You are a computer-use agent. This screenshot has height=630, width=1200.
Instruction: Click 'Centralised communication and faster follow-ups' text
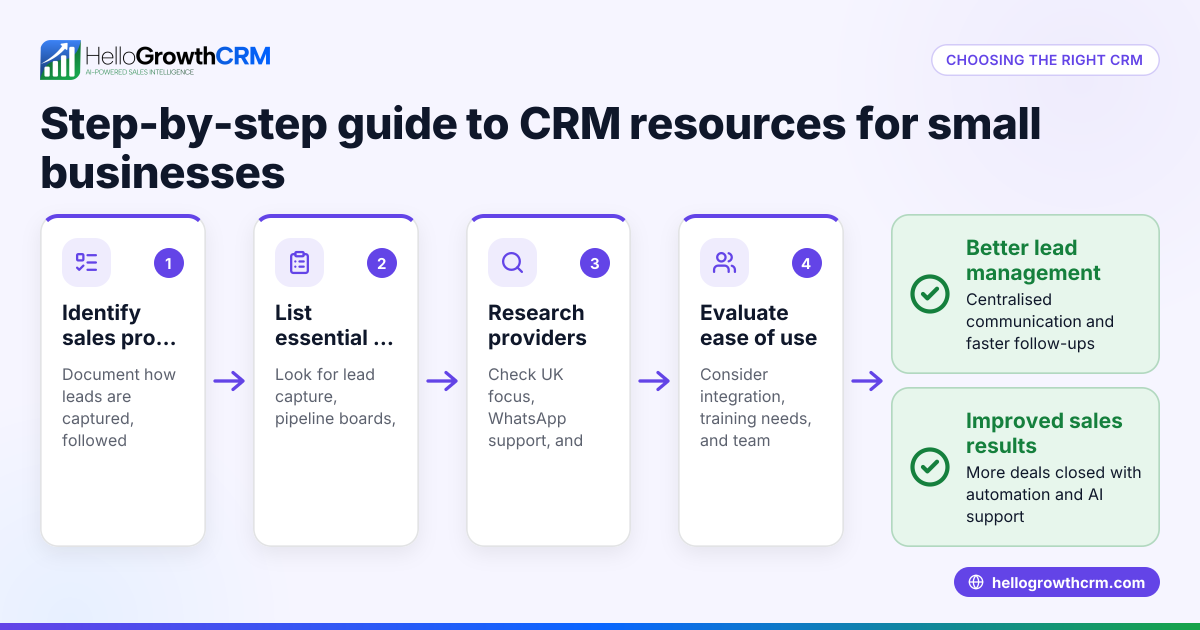[x=1040, y=321]
